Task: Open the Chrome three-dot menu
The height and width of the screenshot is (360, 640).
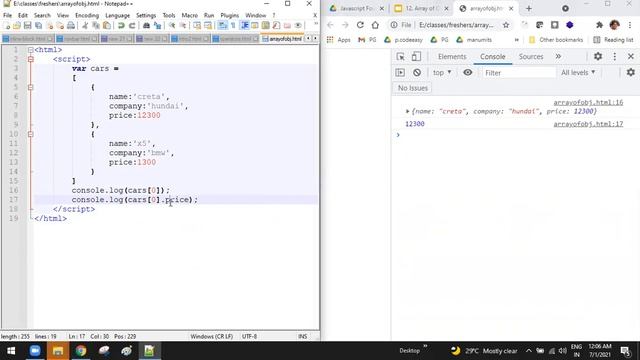Action: [631, 25]
